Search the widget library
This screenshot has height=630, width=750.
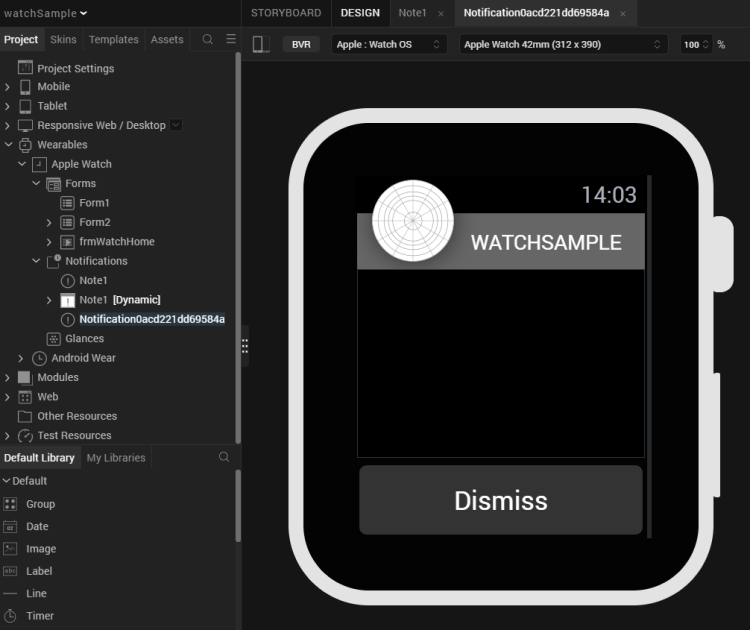click(x=224, y=457)
